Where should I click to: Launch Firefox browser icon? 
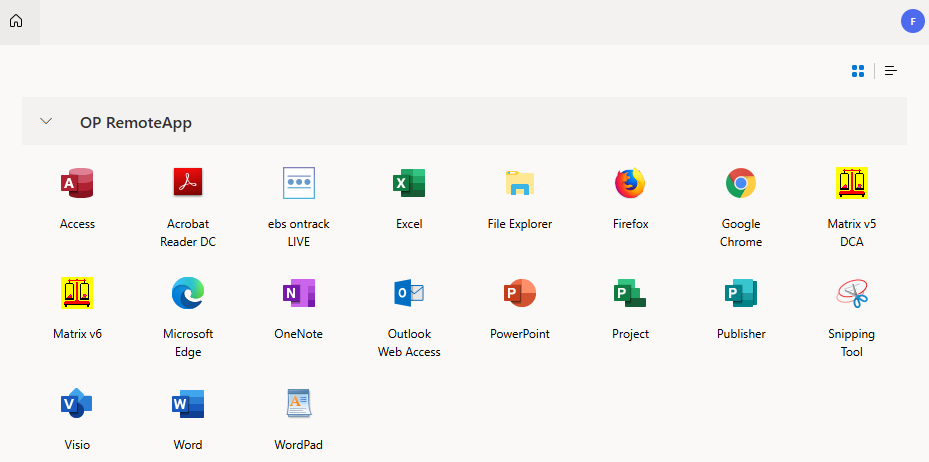click(x=630, y=183)
